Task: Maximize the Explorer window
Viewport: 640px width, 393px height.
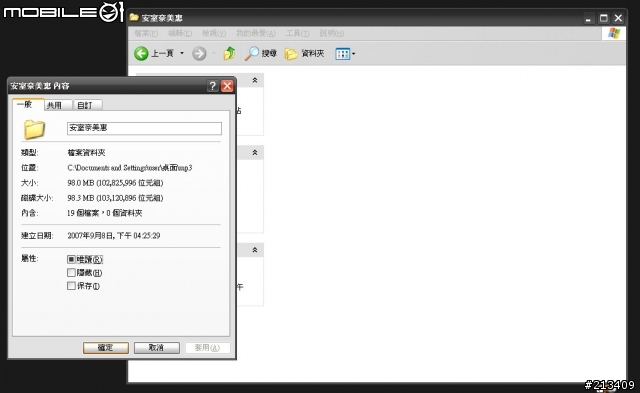Action: (604, 18)
